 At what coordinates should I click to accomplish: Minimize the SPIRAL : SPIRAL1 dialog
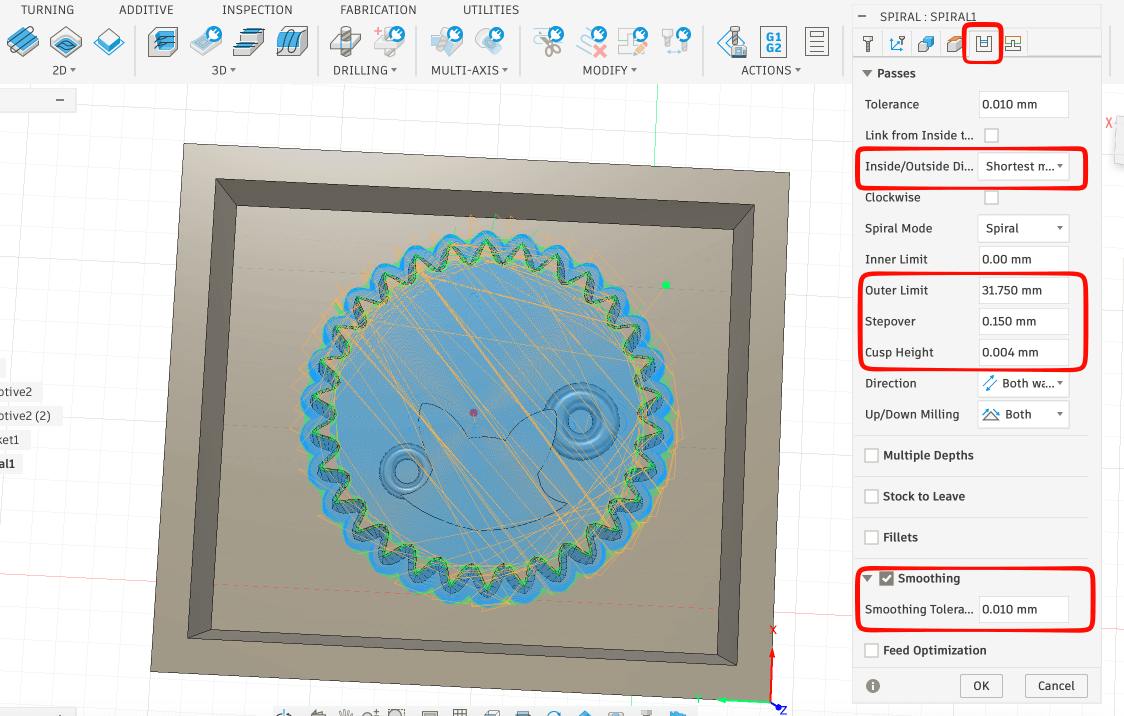coord(862,16)
